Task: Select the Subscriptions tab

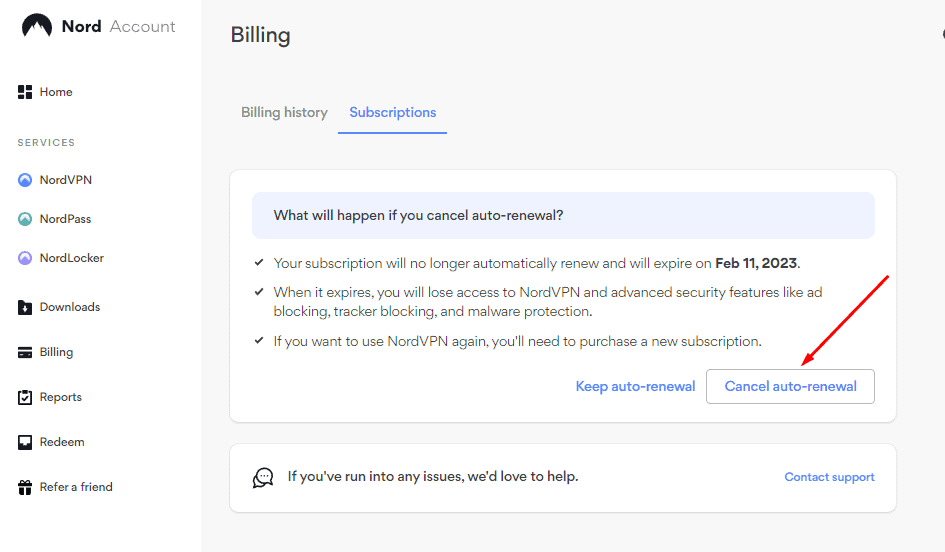Action: 392,113
